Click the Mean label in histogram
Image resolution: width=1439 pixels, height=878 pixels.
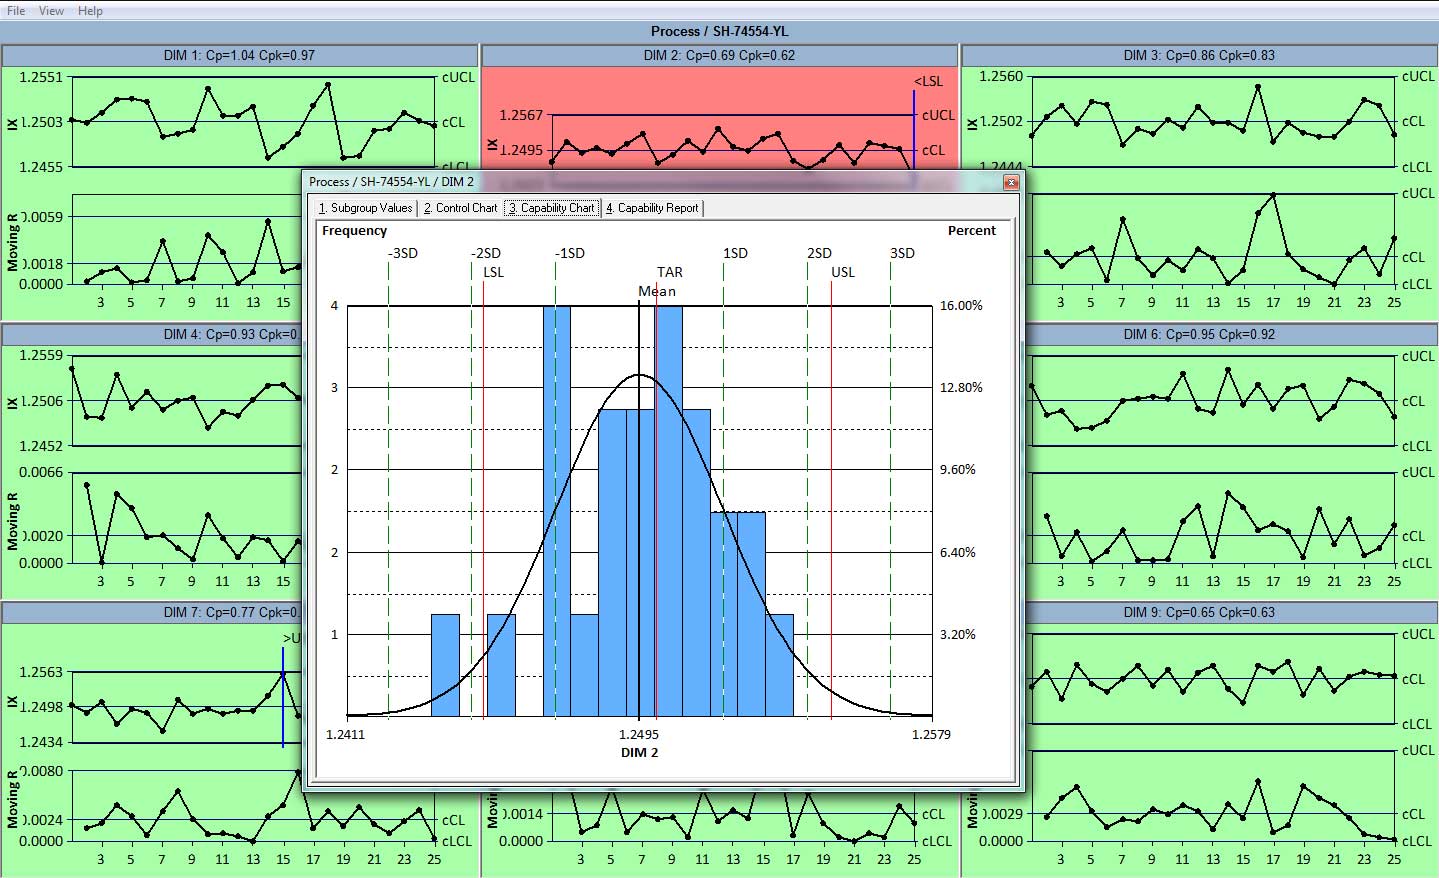pos(657,291)
